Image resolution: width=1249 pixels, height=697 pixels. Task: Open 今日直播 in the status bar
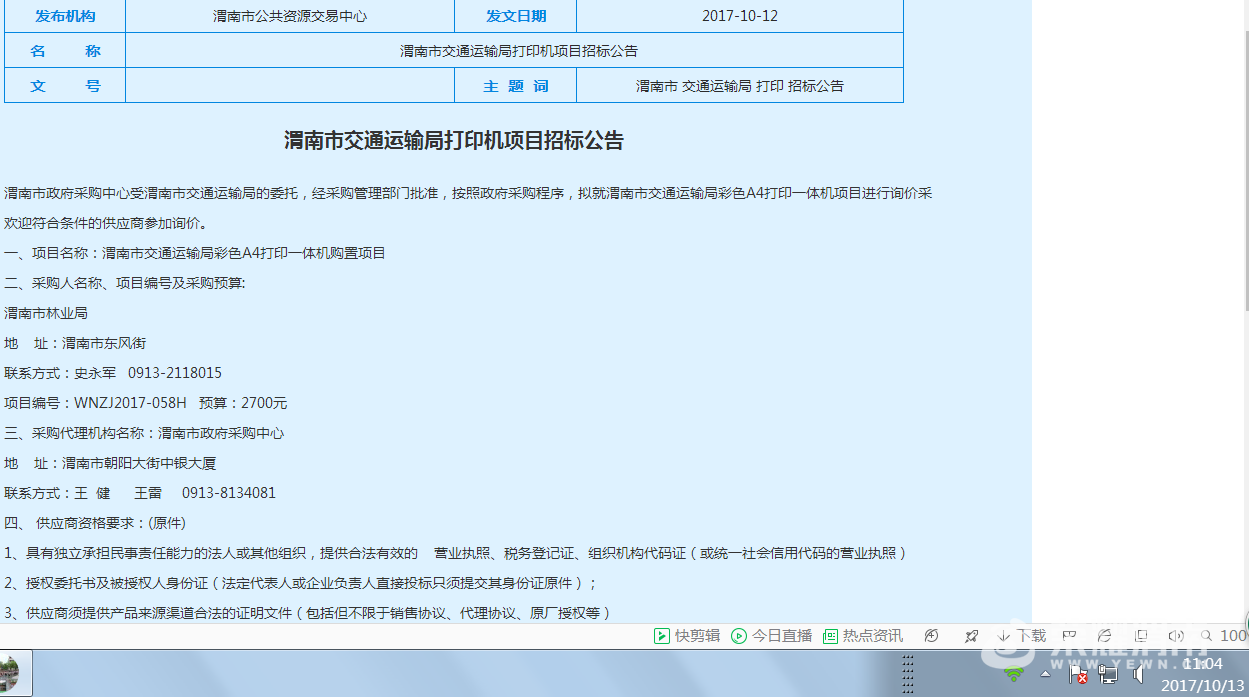tap(771, 636)
